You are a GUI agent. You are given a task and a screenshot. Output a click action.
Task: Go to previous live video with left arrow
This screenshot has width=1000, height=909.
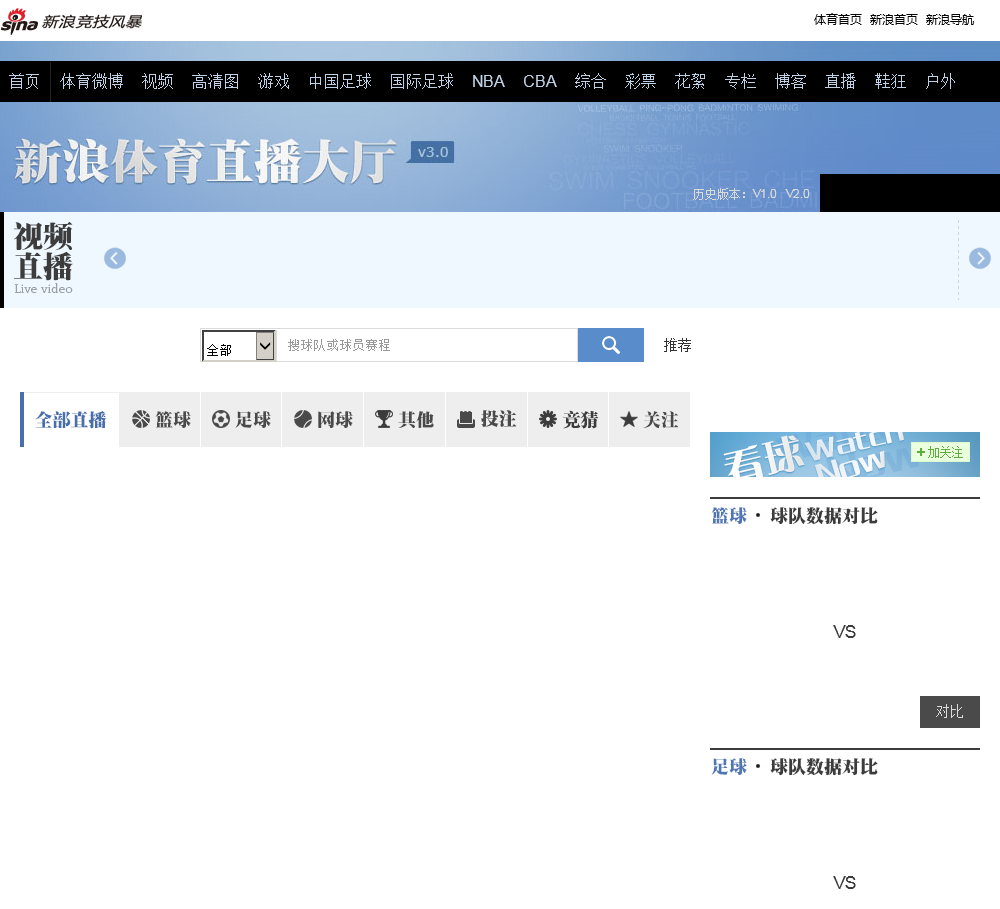[115, 258]
